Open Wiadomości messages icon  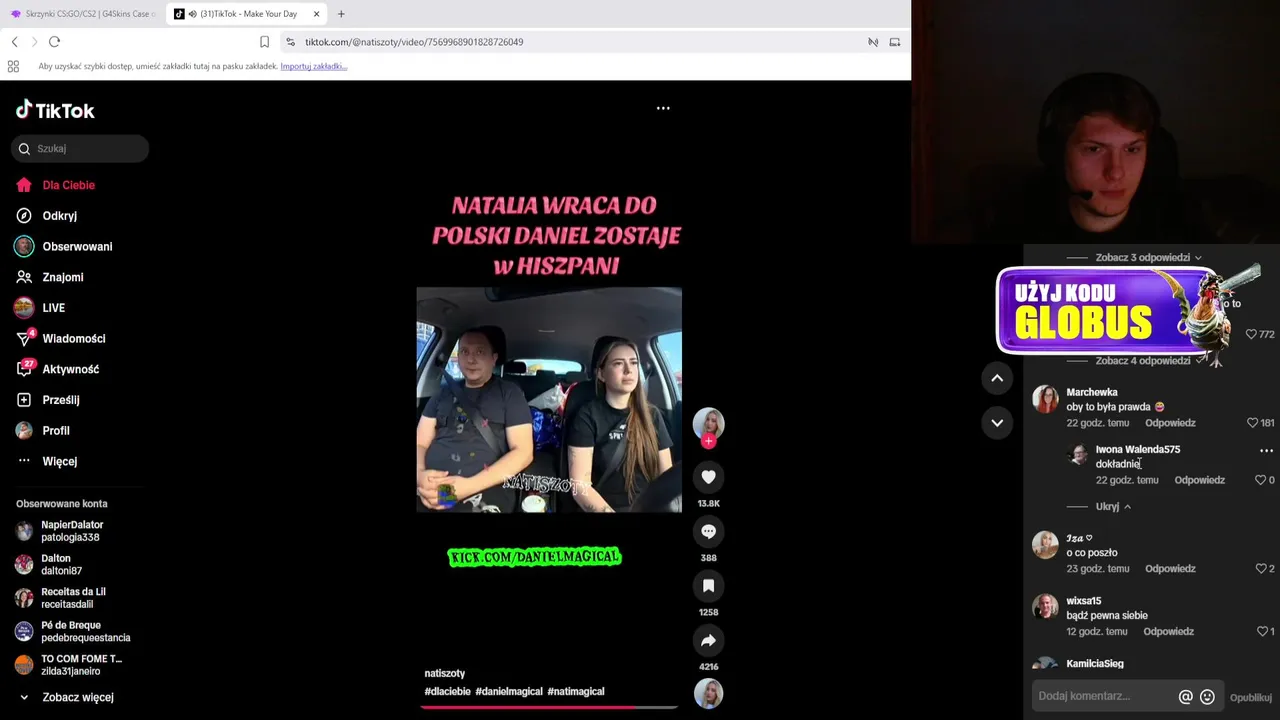point(24,338)
